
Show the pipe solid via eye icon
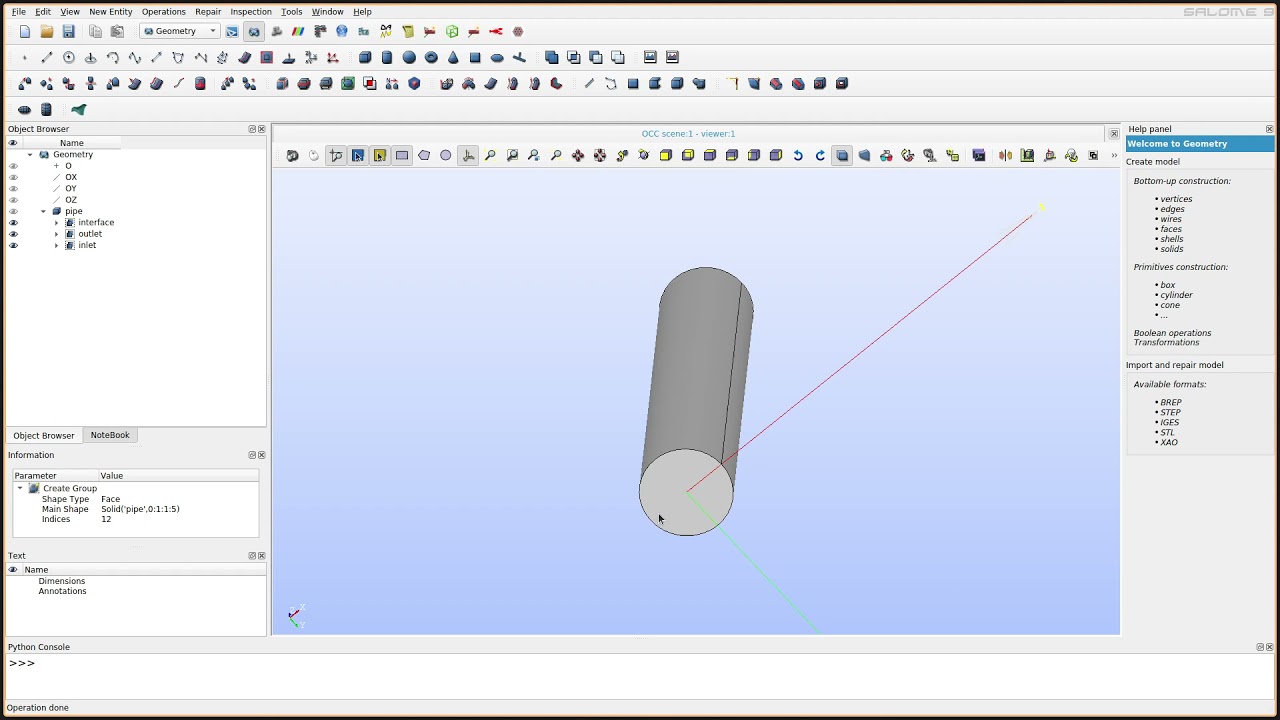pyautogui.click(x=13, y=211)
